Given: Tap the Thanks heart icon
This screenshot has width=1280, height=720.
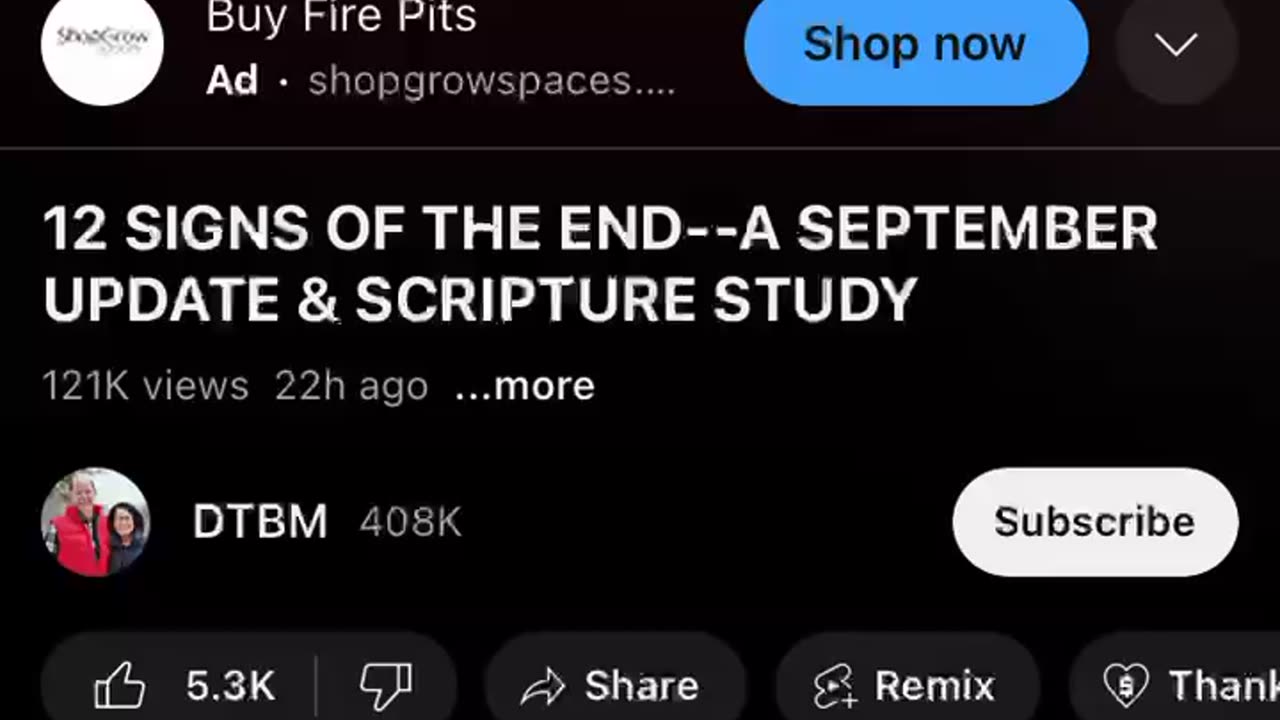Looking at the screenshot, I should pyautogui.click(x=1125, y=686).
